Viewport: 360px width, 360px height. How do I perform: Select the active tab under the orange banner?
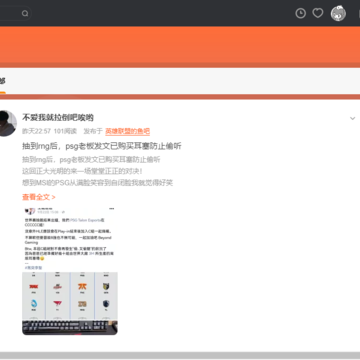pos(3,82)
